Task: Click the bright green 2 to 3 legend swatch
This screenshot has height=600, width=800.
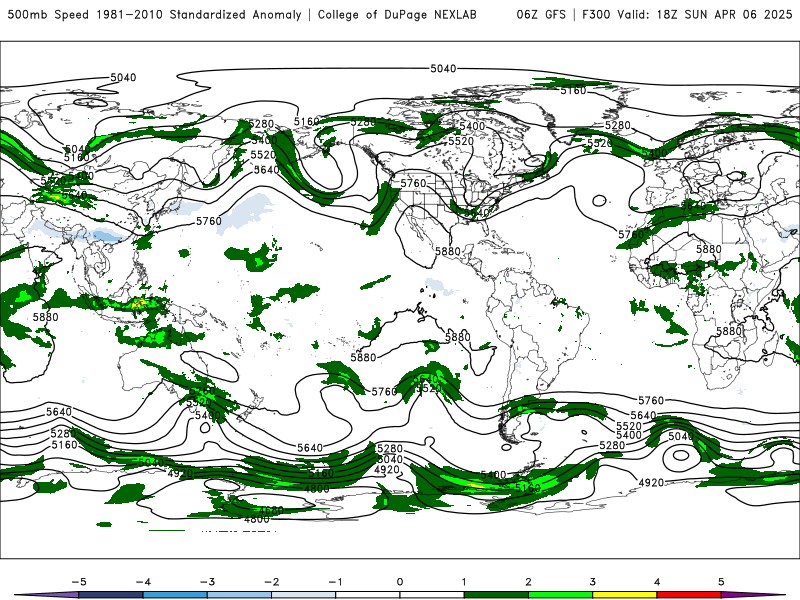Action: pyautogui.click(x=560, y=595)
